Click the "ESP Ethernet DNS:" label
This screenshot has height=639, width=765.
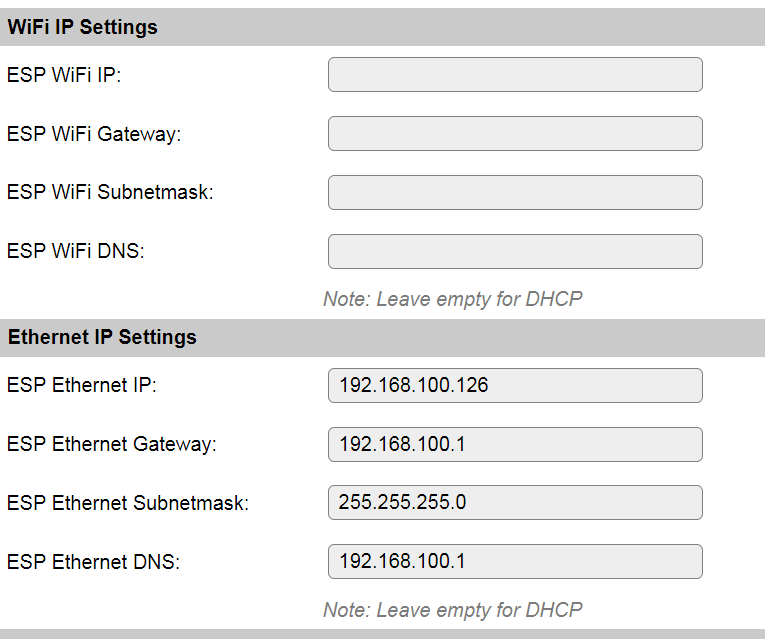pos(94,562)
